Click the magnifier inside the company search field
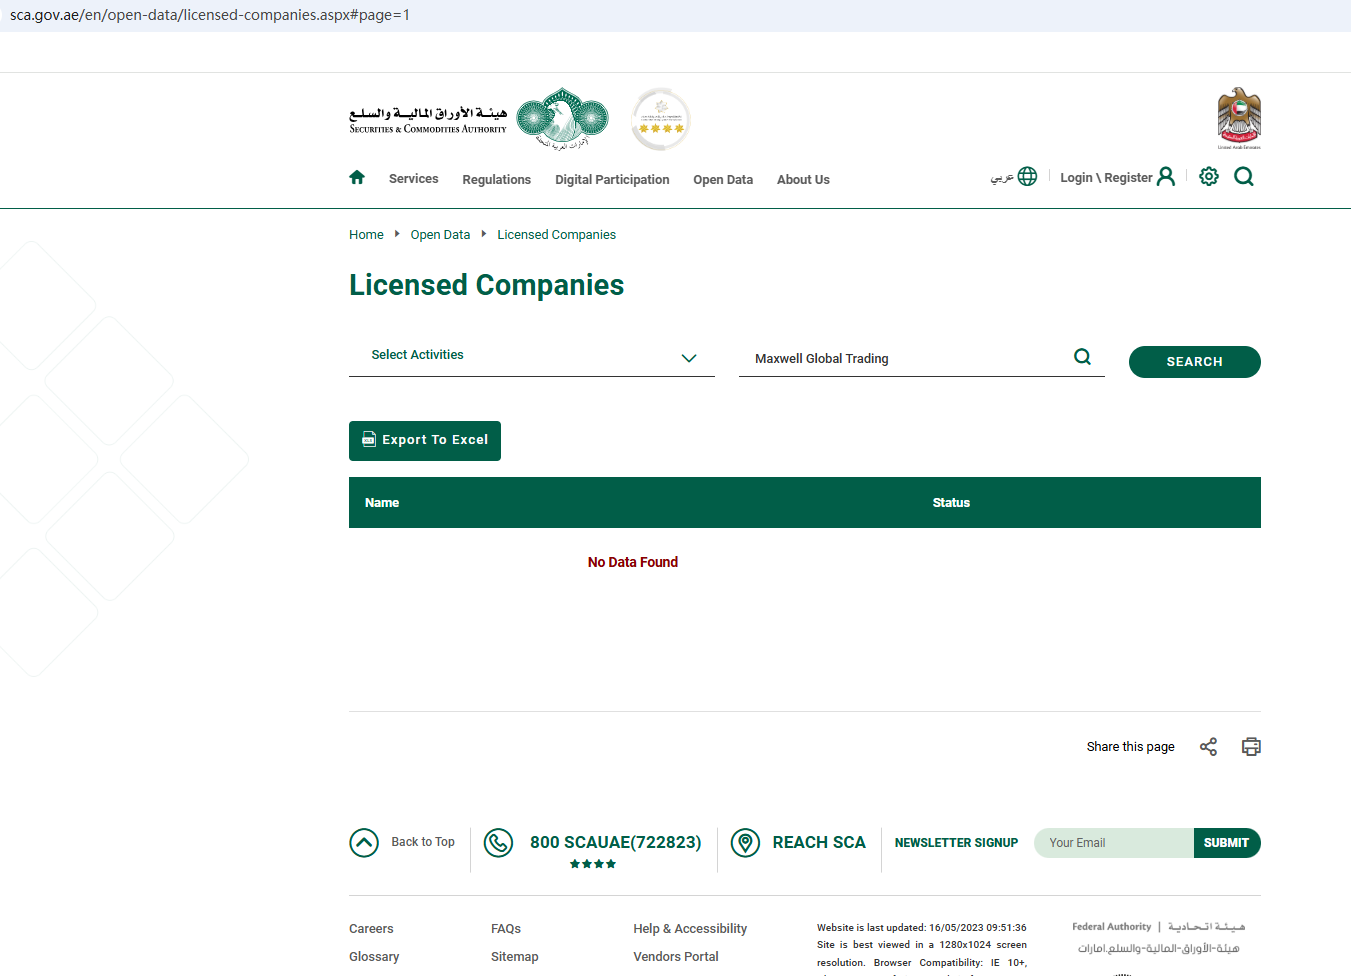The width and height of the screenshot is (1351, 976). [1082, 357]
